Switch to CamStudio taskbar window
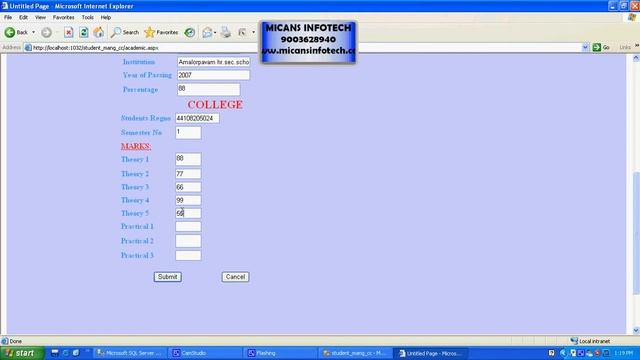The image size is (640, 360). click(x=205, y=353)
